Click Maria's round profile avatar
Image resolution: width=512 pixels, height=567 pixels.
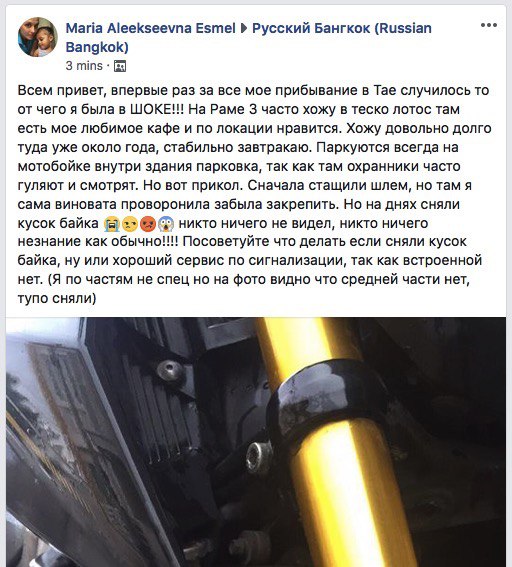(x=38, y=37)
